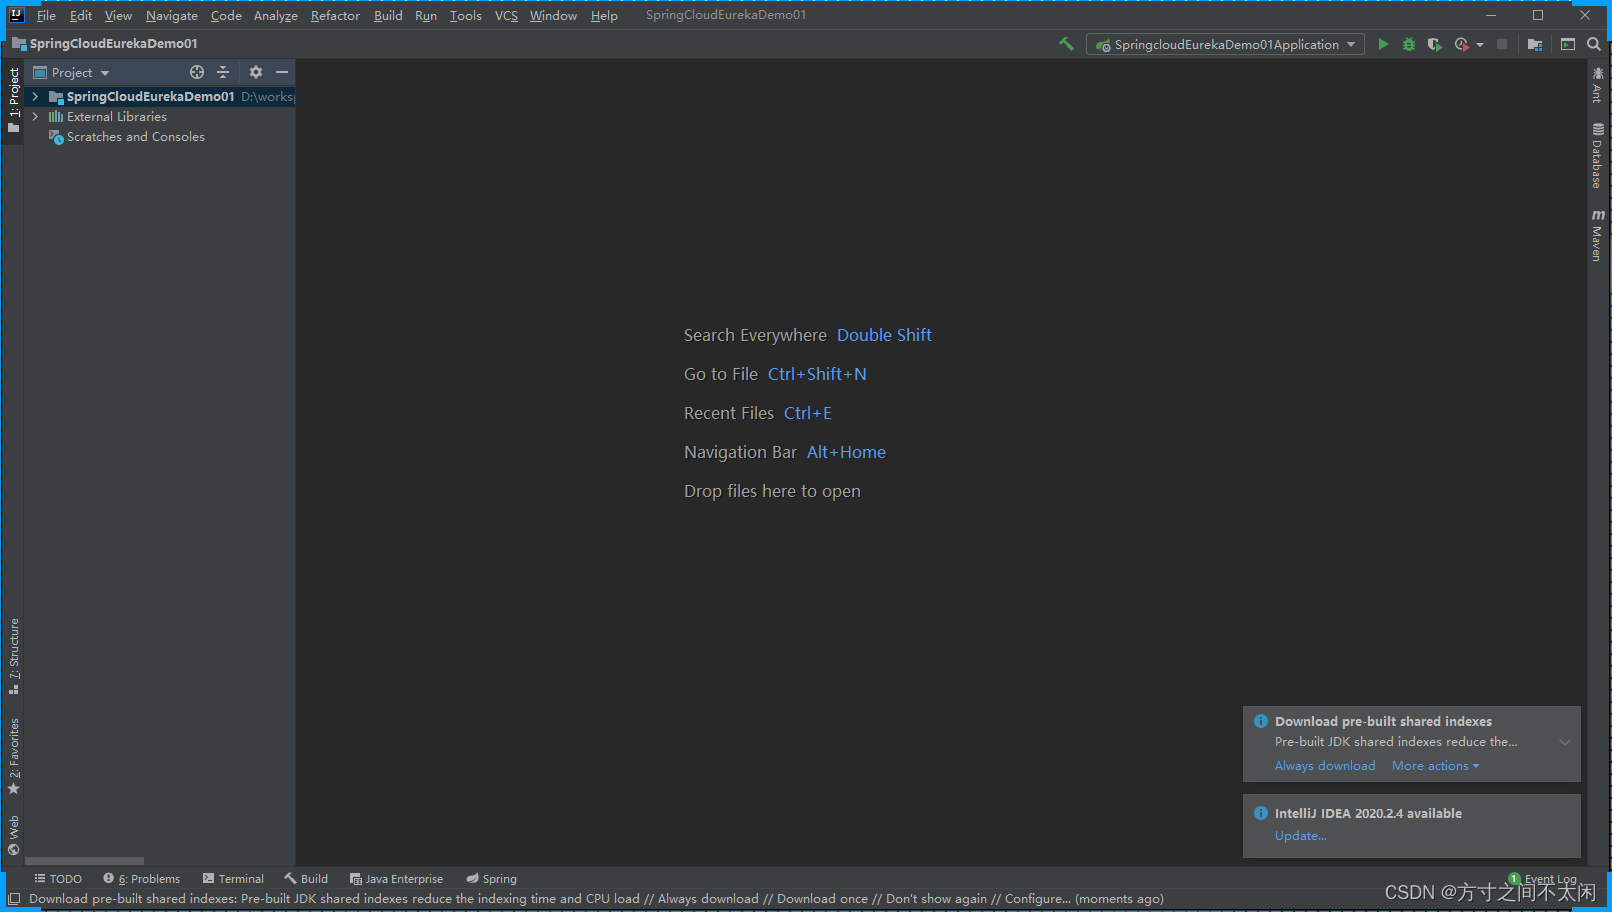Run the application with the green play icon

(1383, 44)
